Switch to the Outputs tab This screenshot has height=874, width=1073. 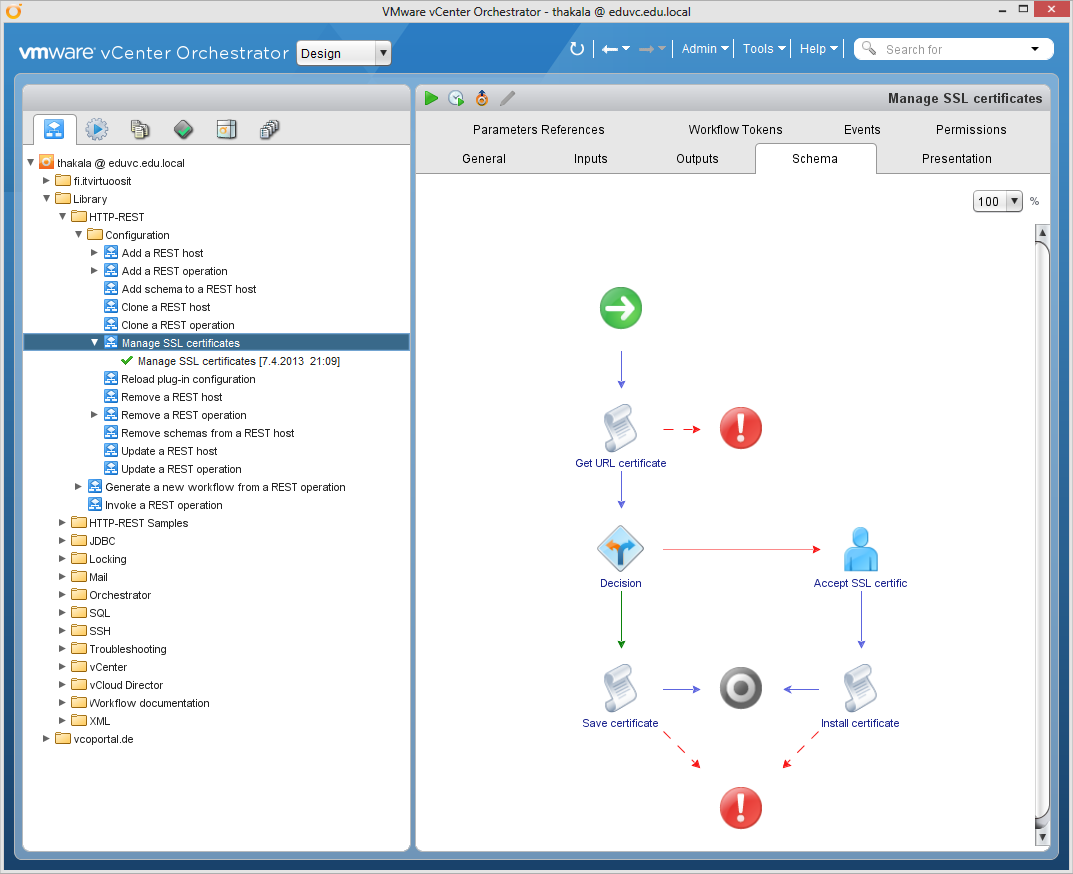[x=697, y=159]
